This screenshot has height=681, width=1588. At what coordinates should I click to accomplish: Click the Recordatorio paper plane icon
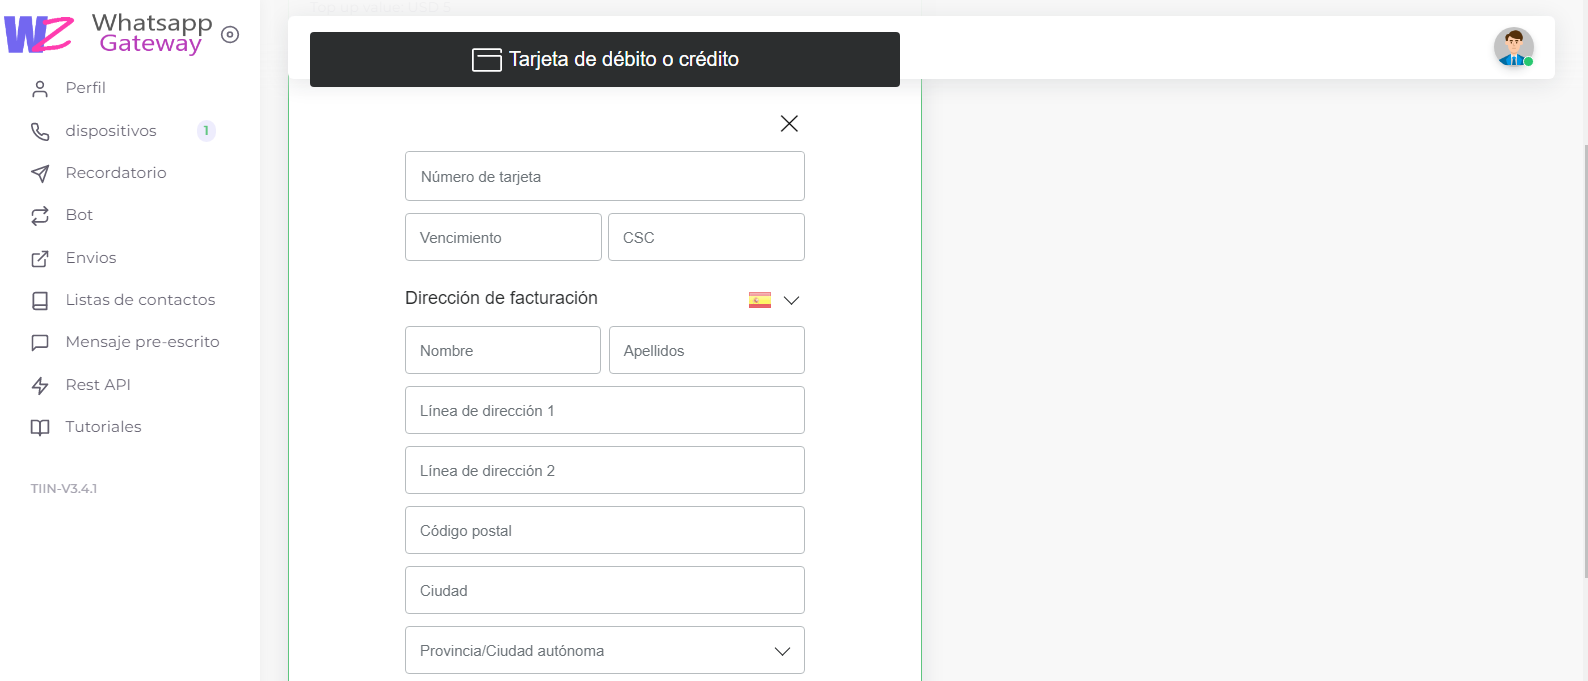point(40,174)
